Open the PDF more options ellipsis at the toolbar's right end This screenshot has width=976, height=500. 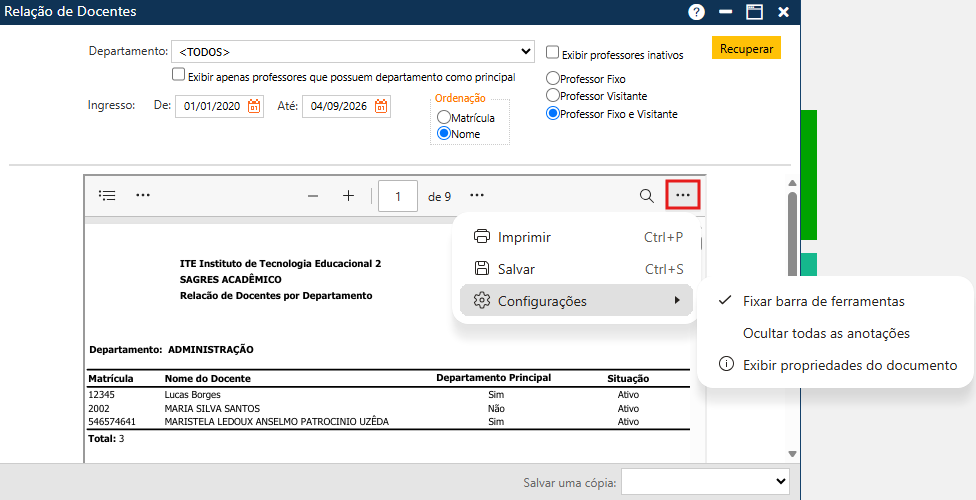coord(683,196)
